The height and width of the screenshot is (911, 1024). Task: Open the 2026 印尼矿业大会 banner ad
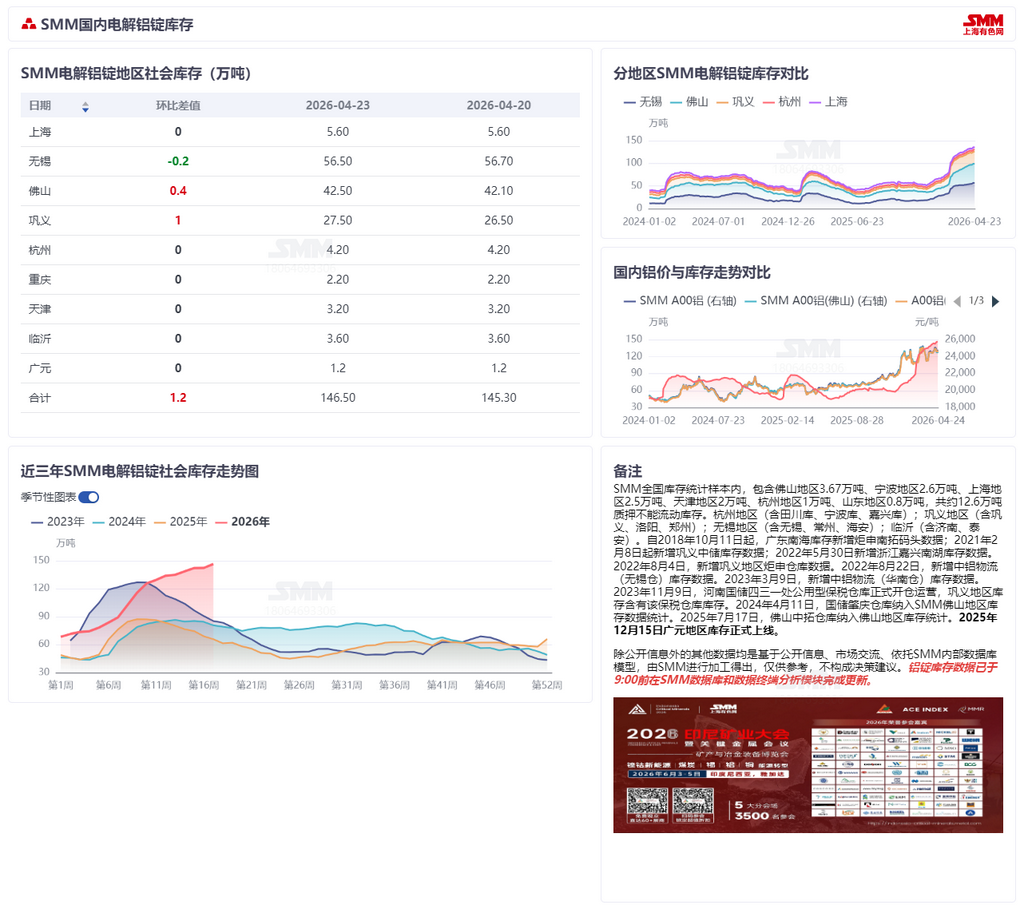click(x=808, y=765)
